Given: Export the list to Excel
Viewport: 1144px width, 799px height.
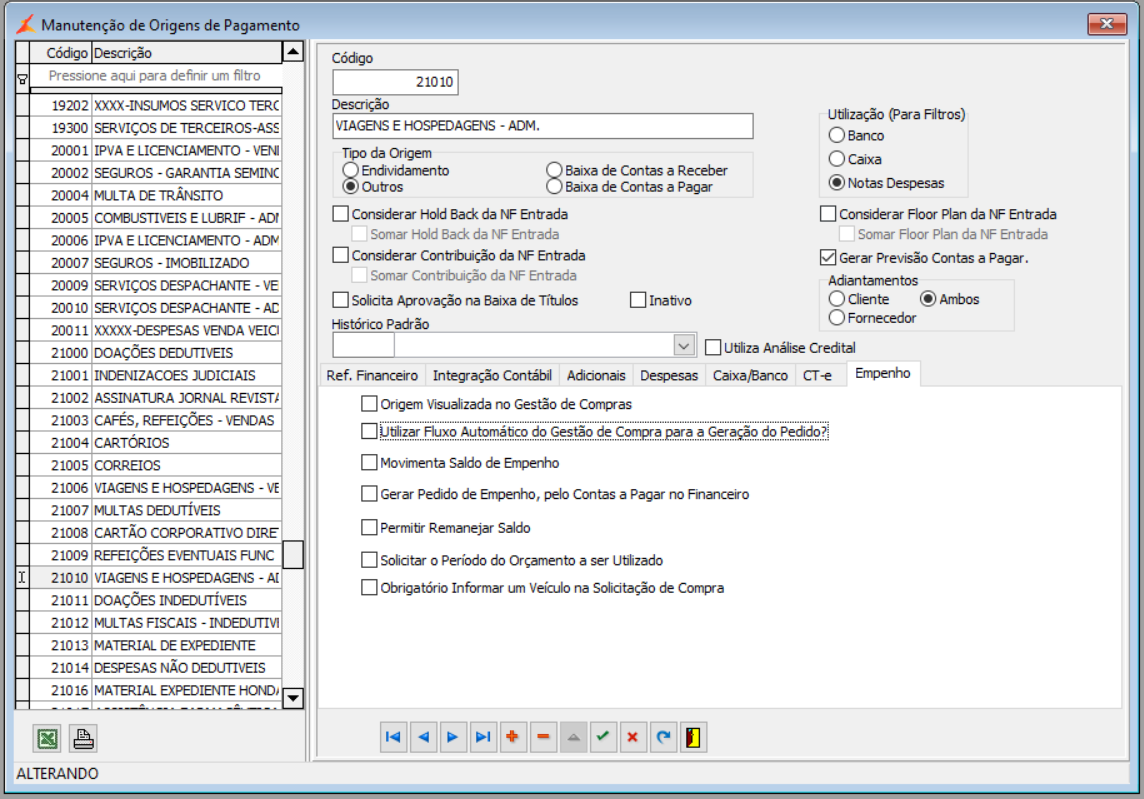Looking at the screenshot, I should [47, 738].
